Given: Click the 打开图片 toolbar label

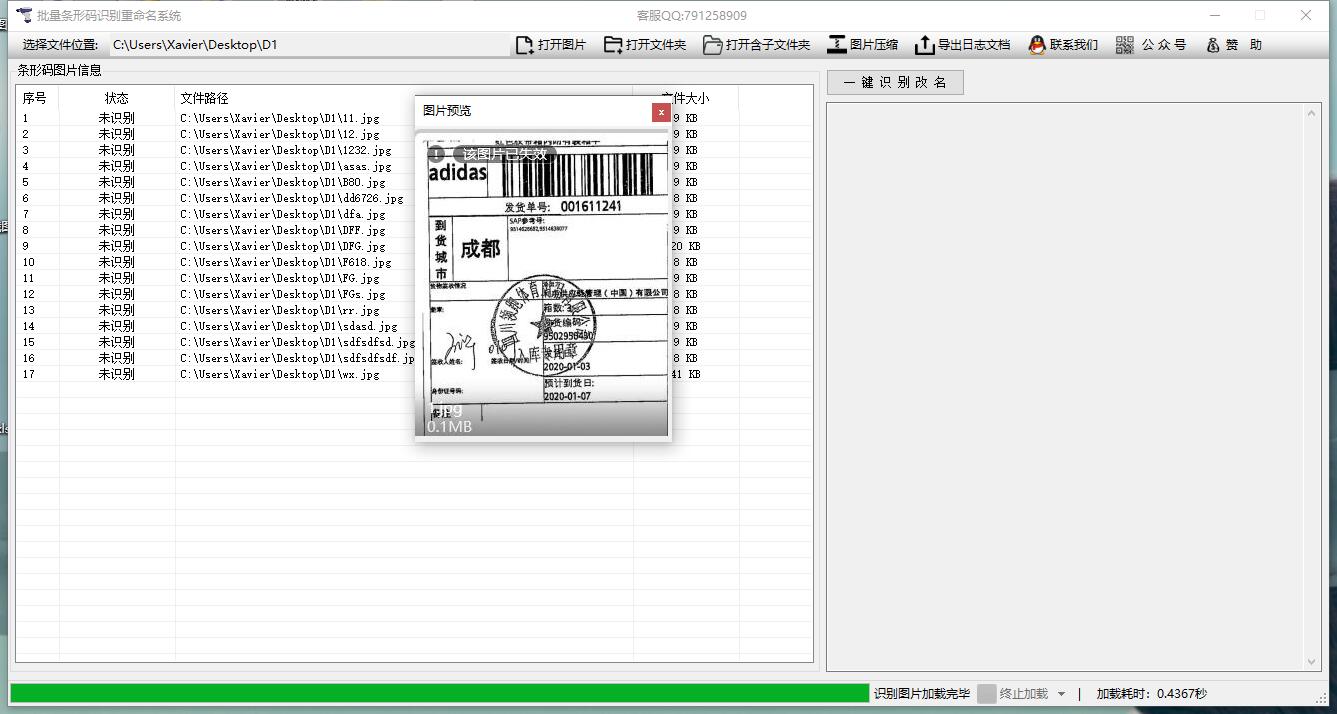Looking at the screenshot, I should 562,45.
